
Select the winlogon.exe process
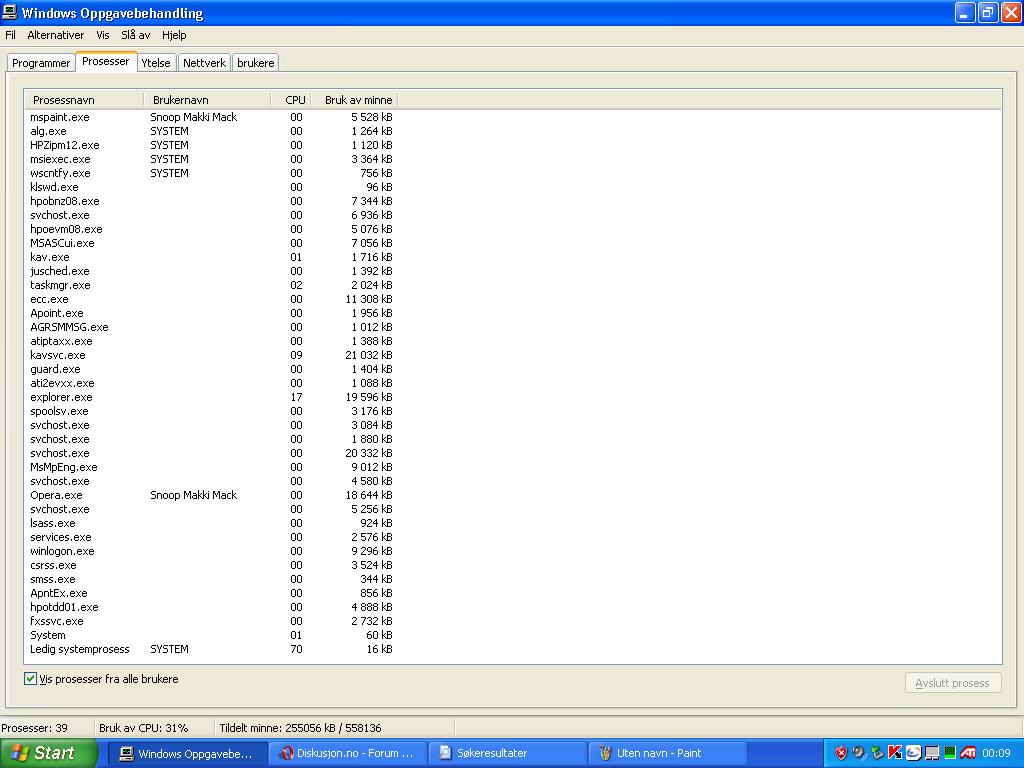click(x=211, y=551)
